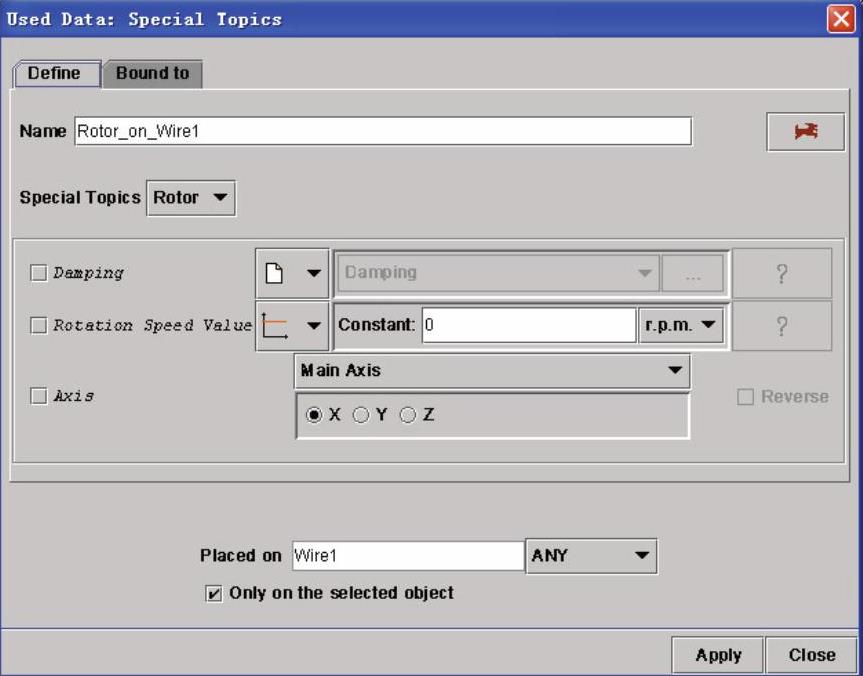The height and width of the screenshot is (676, 863).
Task: Open the Special Topics Rotor dropdown
Action: click(x=191, y=197)
